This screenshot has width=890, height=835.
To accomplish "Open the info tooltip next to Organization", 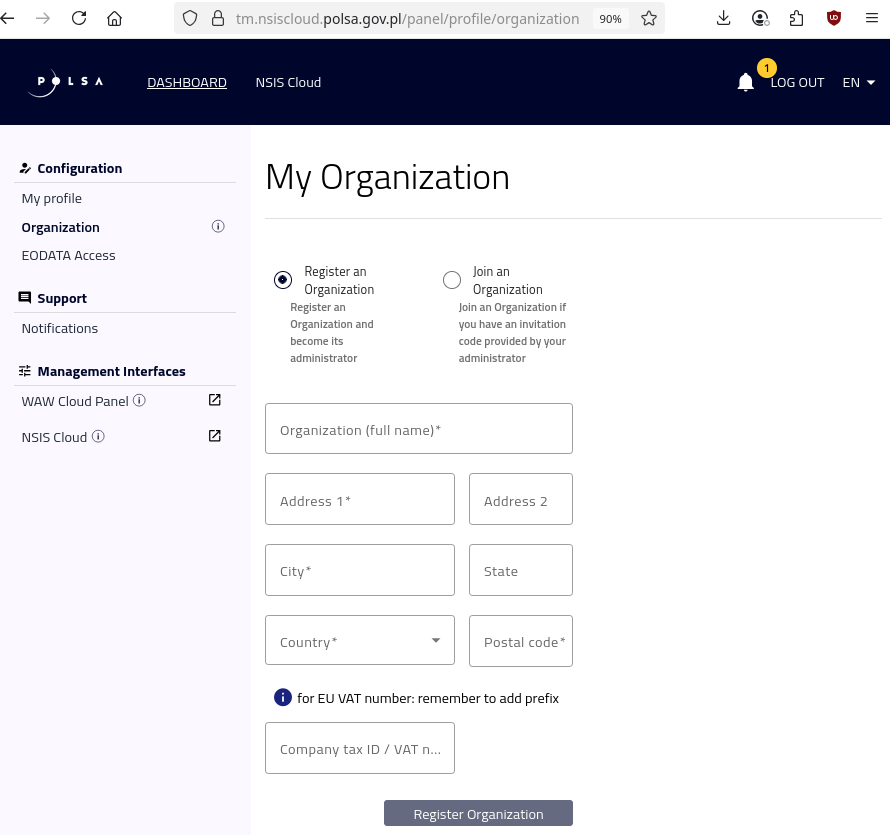I will pyautogui.click(x=218, y=226).
